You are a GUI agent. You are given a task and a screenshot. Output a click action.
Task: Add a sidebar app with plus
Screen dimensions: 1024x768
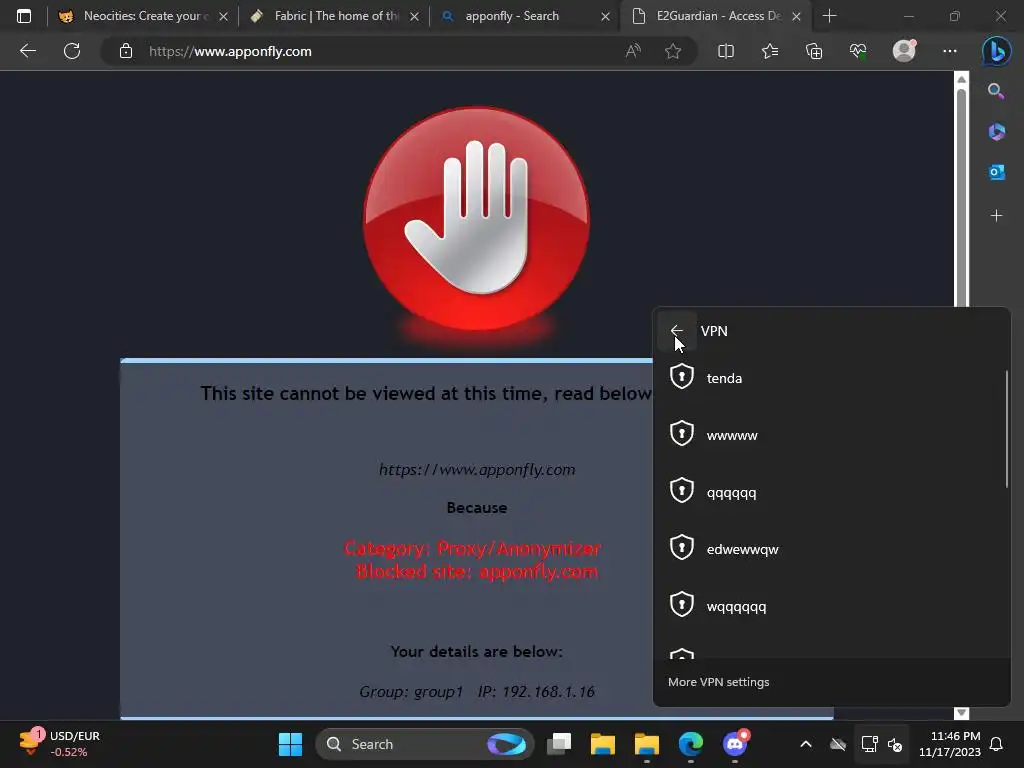point(996,216)
